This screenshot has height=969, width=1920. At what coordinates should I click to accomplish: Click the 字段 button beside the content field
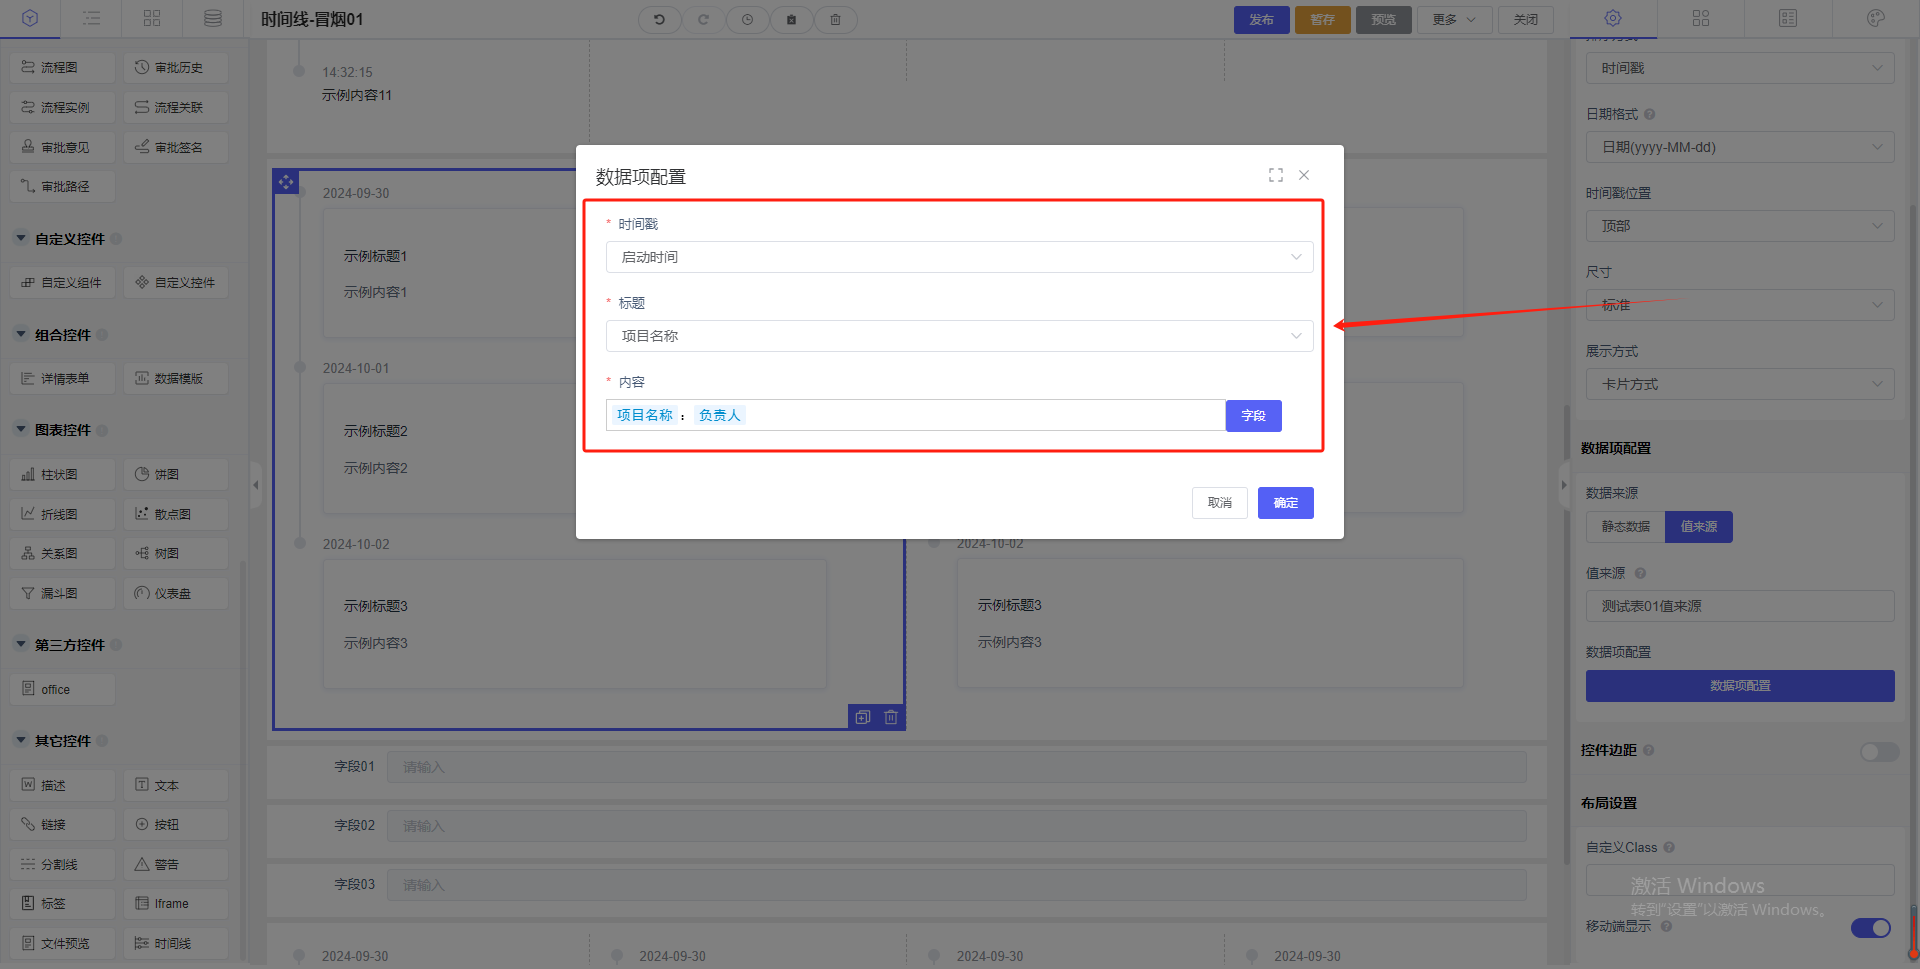click(1253, 416)
